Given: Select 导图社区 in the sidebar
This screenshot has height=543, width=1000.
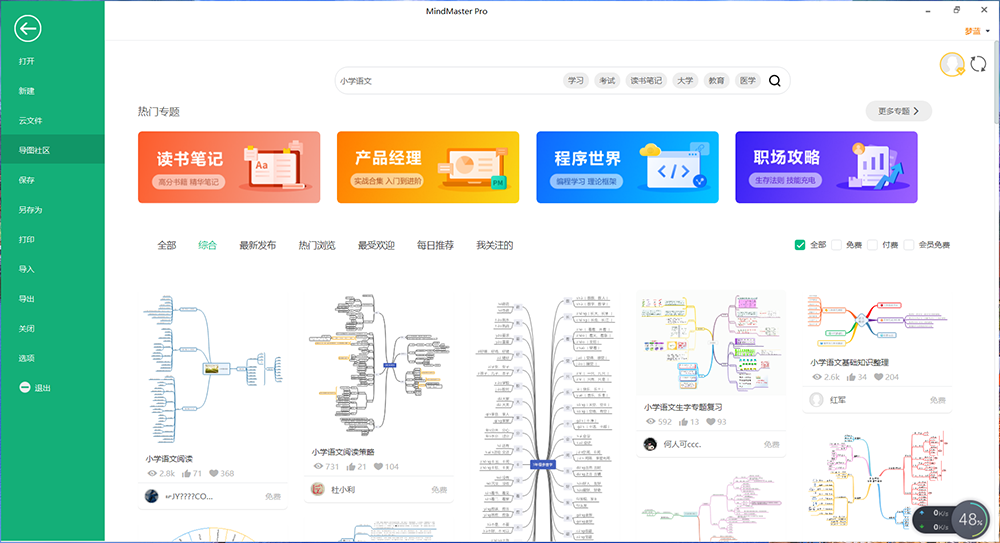Looking at the screenshot, I should pos(52,150).
